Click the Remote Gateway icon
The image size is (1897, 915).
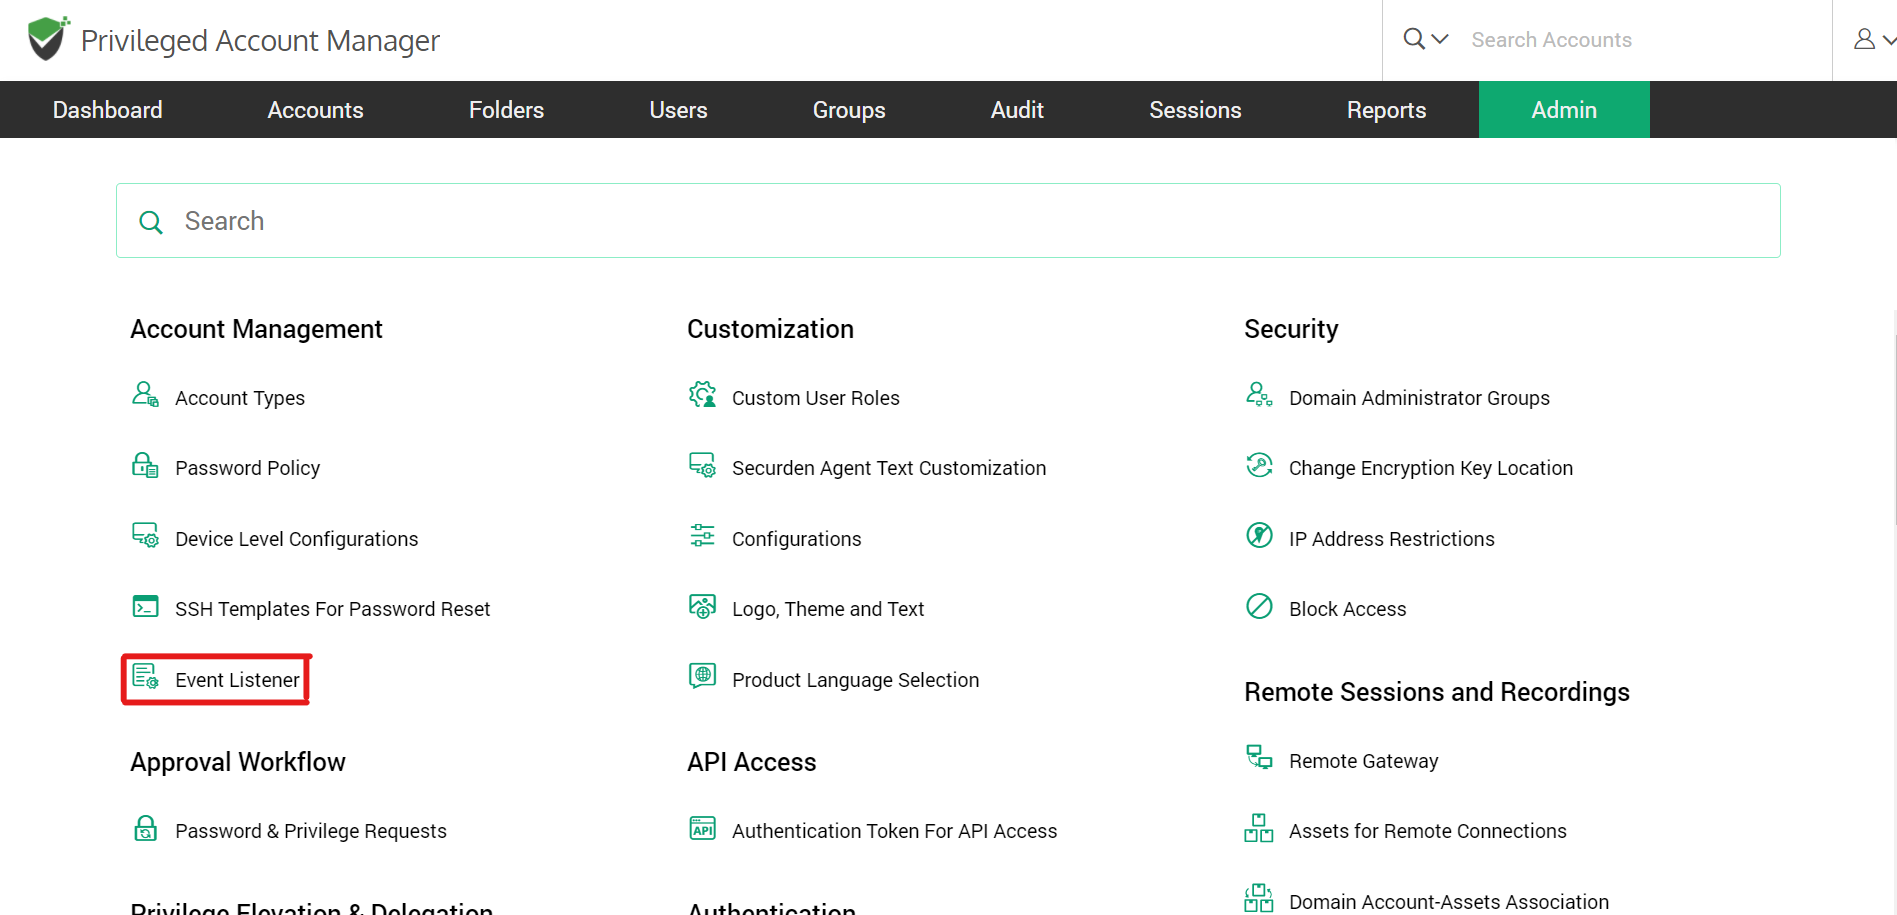1259,758
